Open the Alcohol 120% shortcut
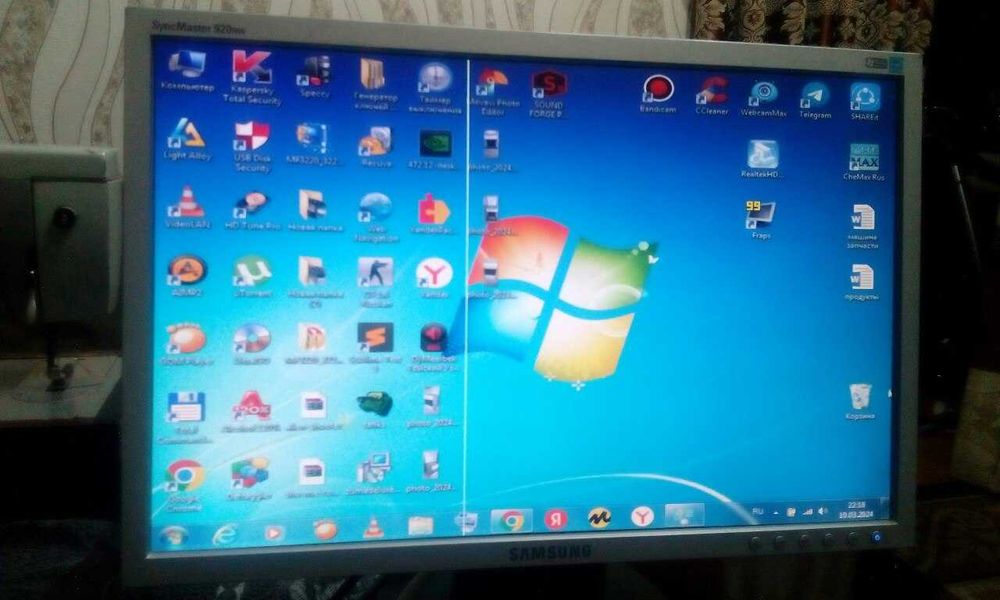This screenshot has height=600, width=1000. [x=252, y=413]
